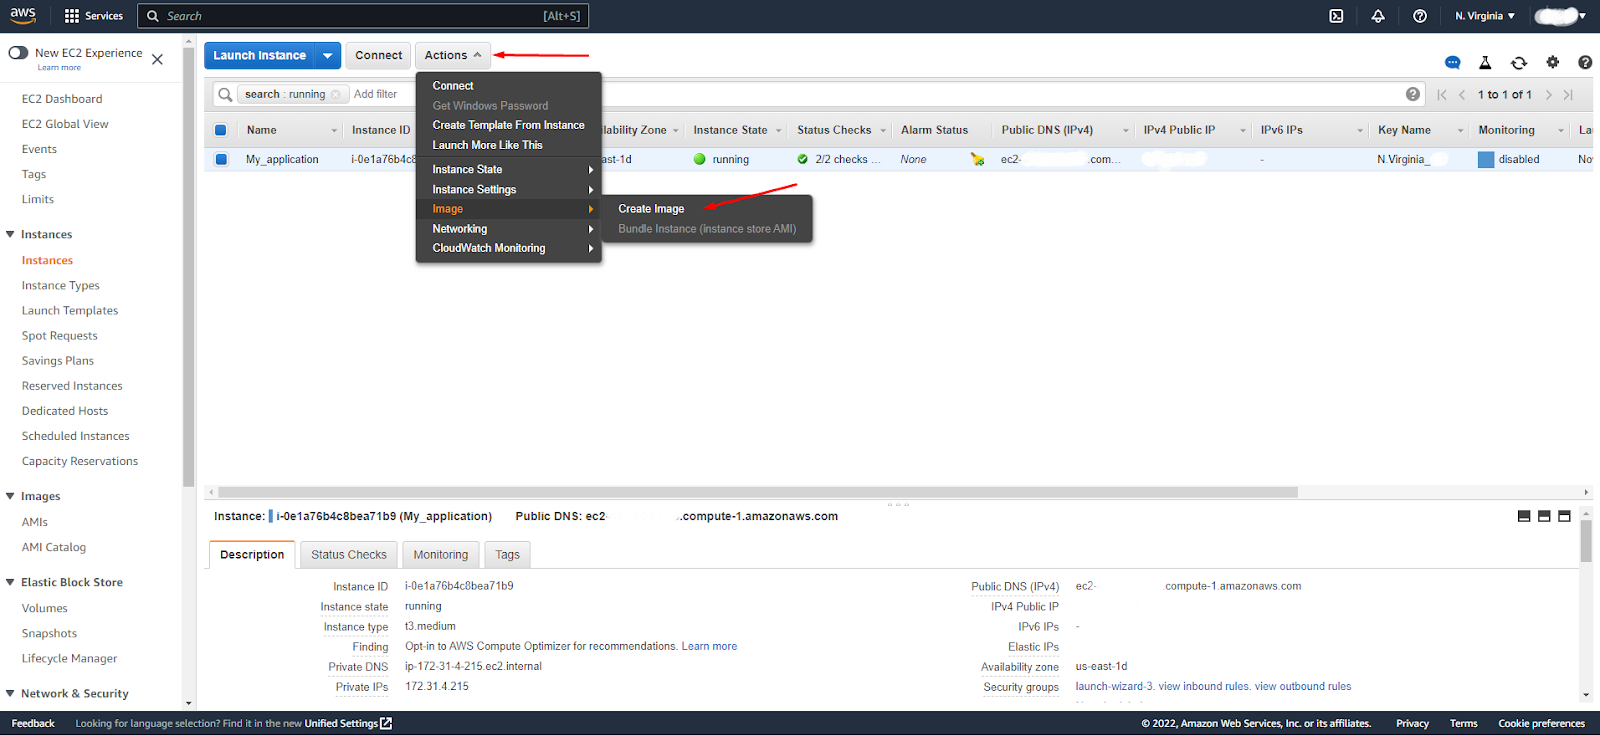This screenshot has width=1600, height=736.
Task: Minimize the details pane with the first layout icon
Action: [x=1524, y=516]
